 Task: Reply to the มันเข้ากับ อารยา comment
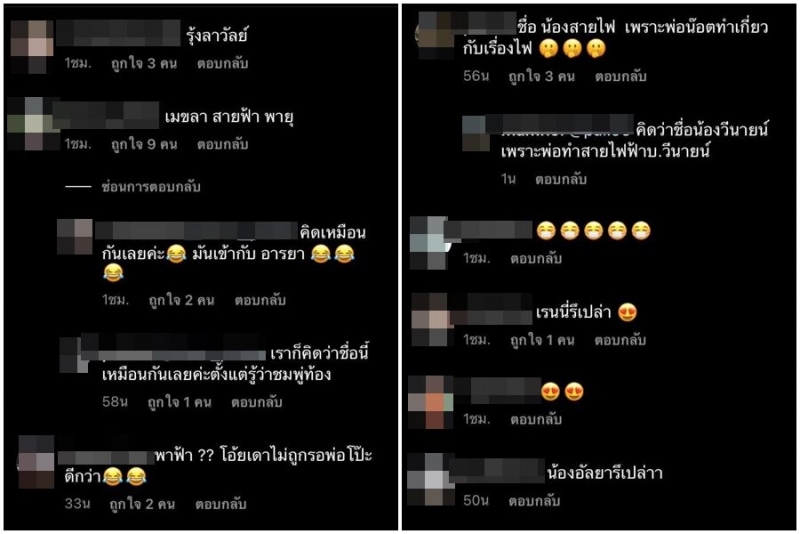point(260,300)
